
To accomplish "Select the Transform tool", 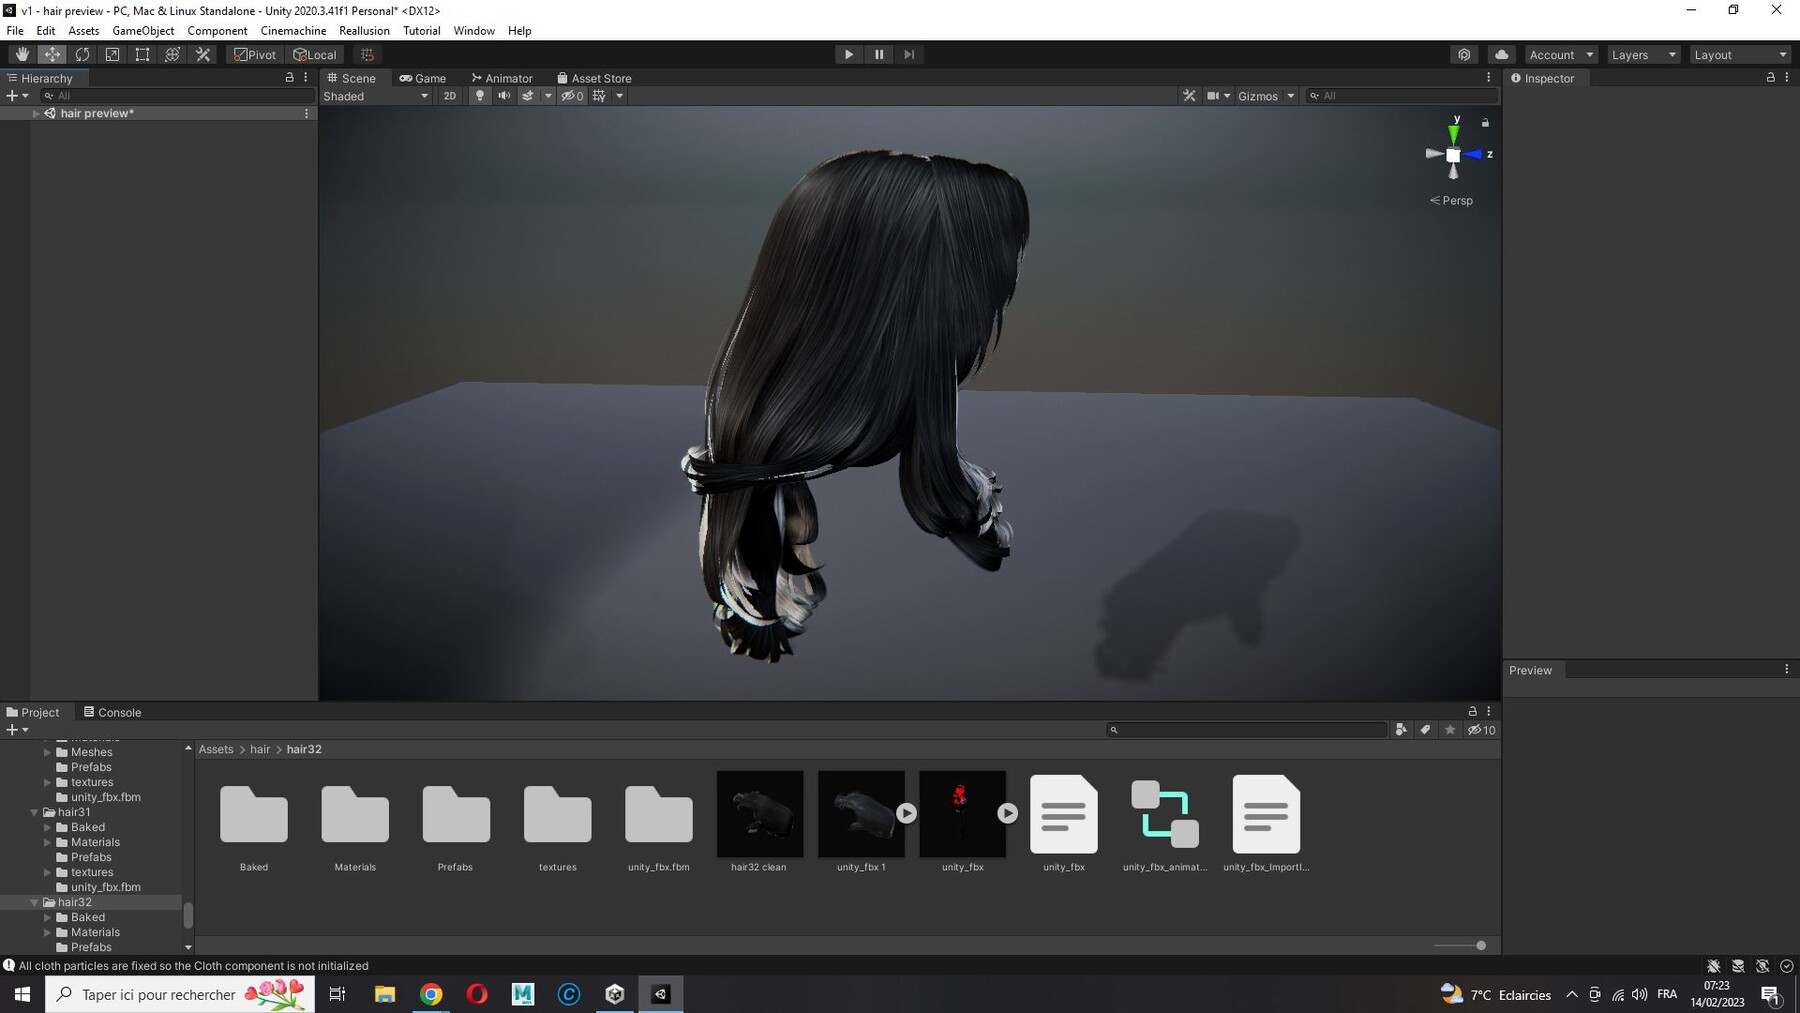I will pos(172,55).
